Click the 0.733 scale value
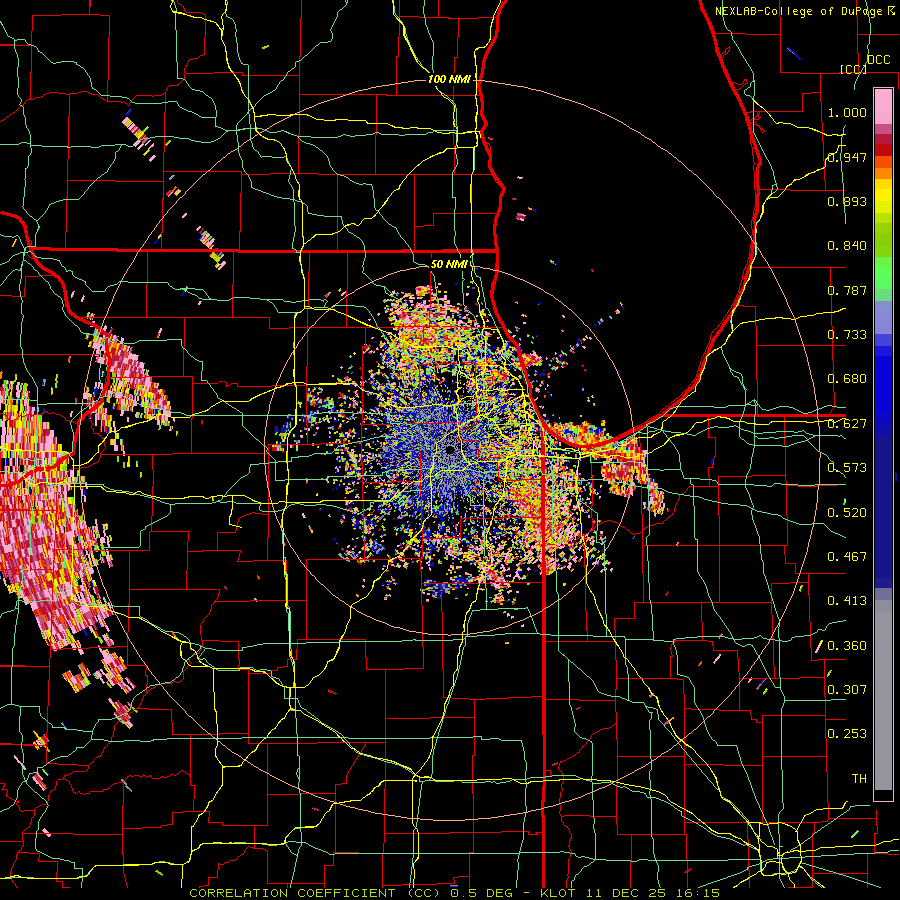The width and height of the screenshot is (900, 900). click(x=847, y=335)
